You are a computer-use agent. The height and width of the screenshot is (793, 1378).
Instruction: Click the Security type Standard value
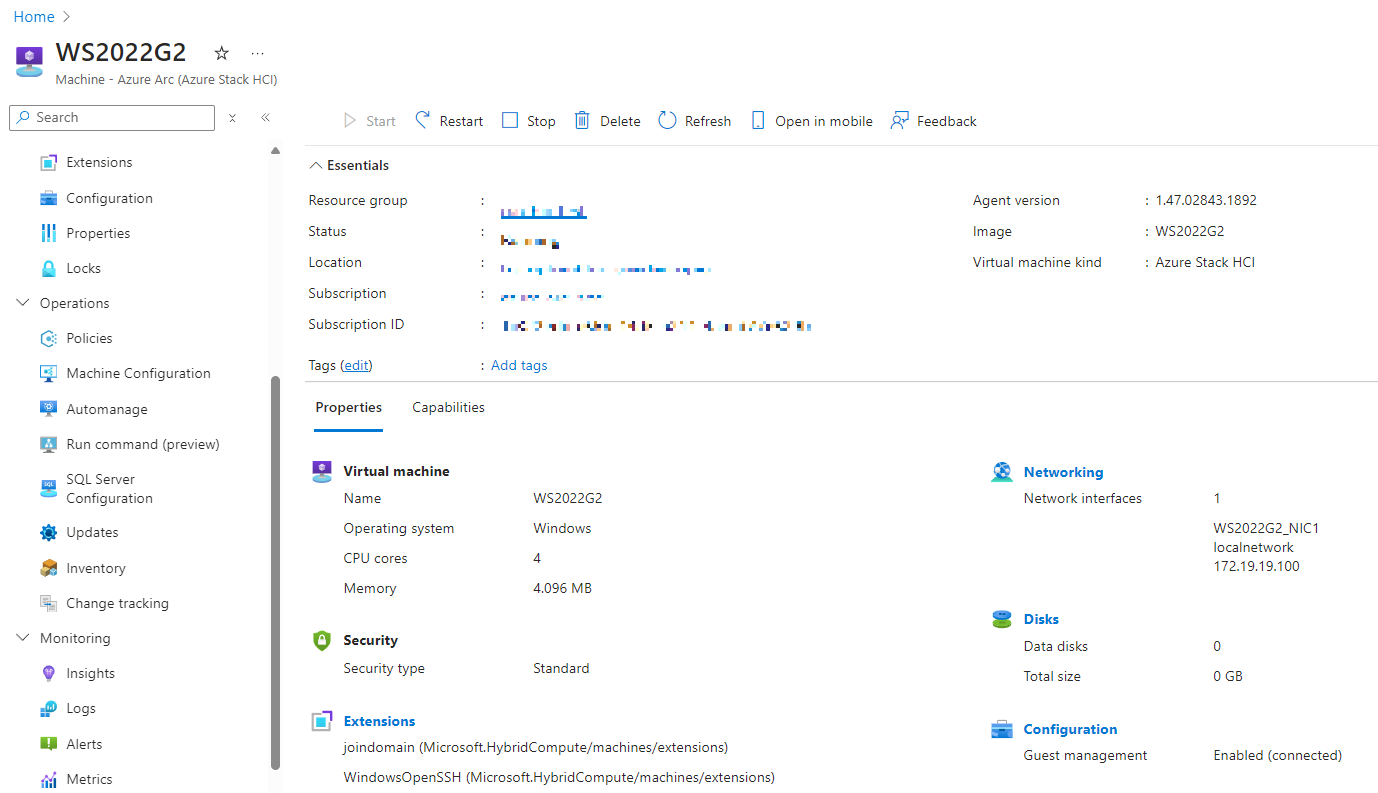coord(561,668)
